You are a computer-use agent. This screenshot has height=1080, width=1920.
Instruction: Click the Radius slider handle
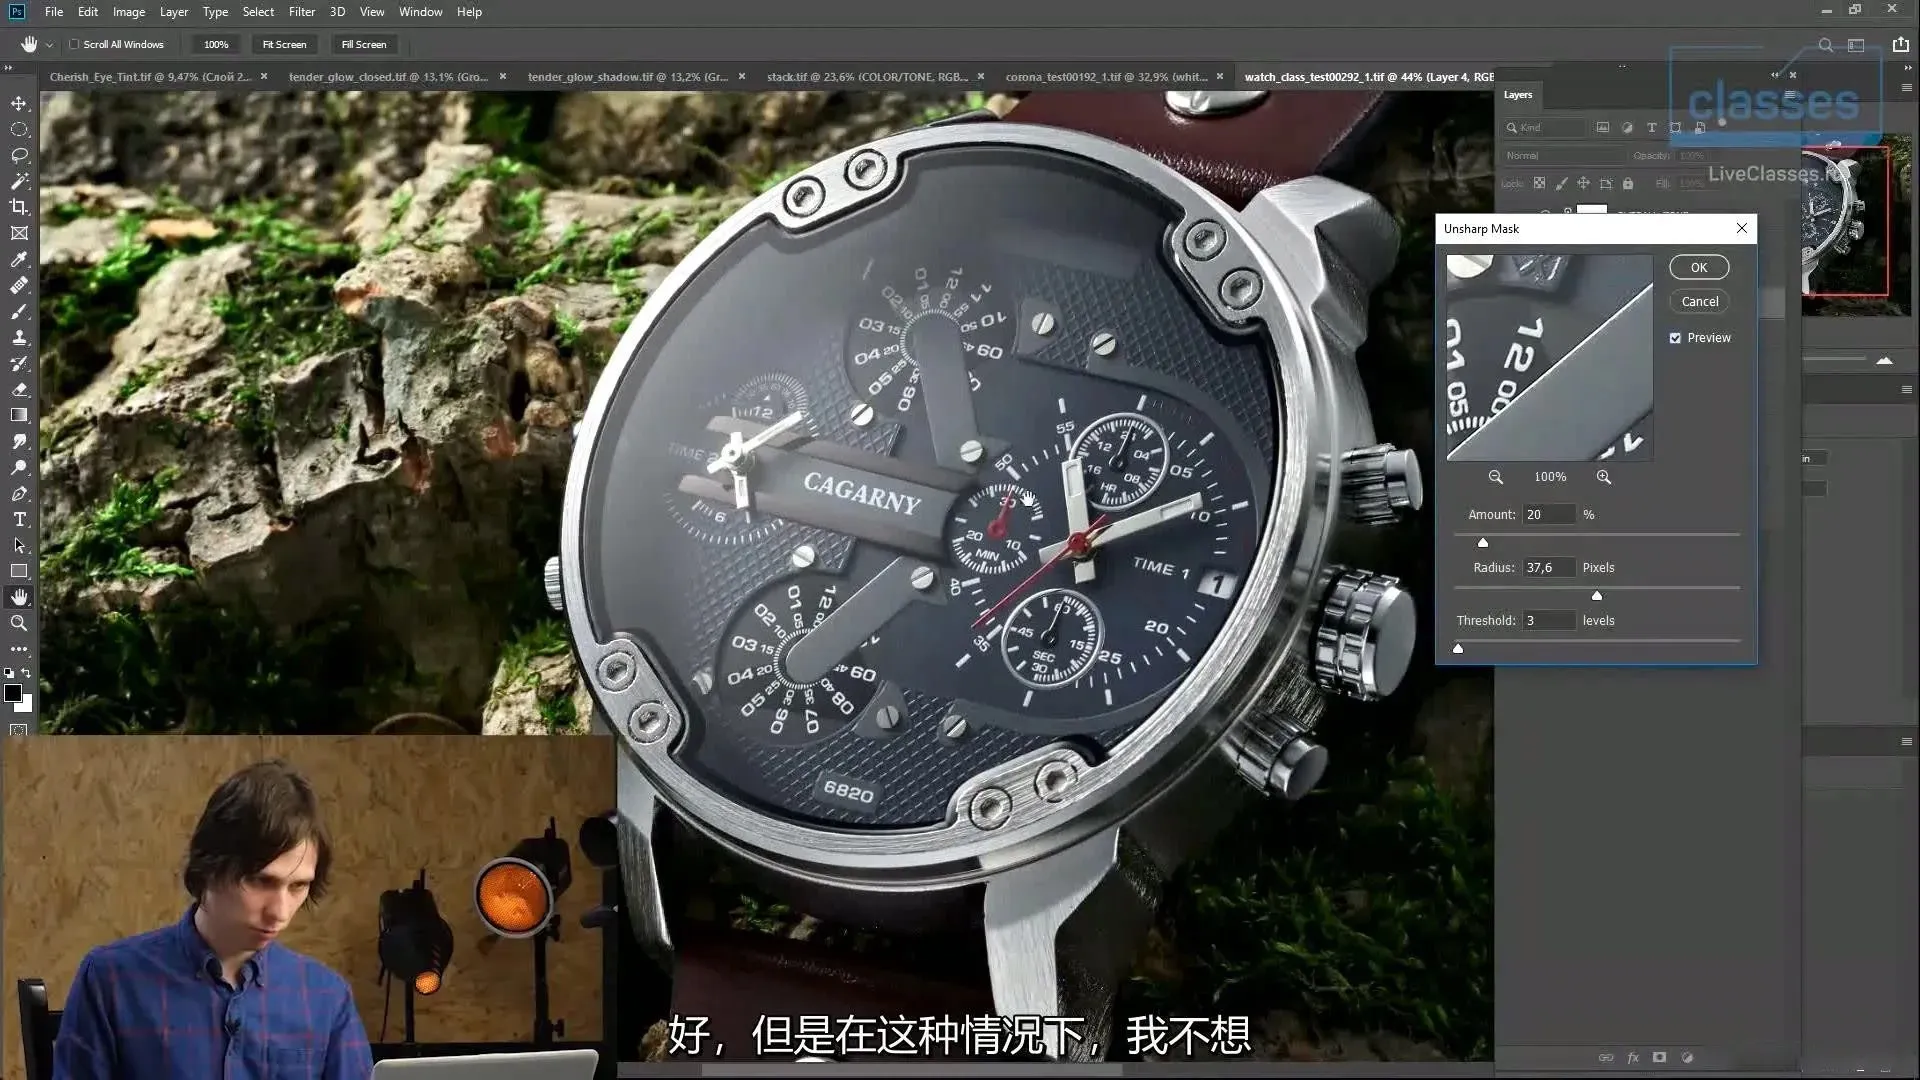[1597, 596]
